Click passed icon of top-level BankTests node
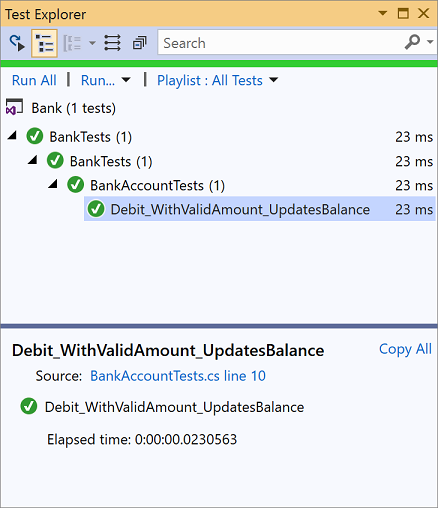 35,136
